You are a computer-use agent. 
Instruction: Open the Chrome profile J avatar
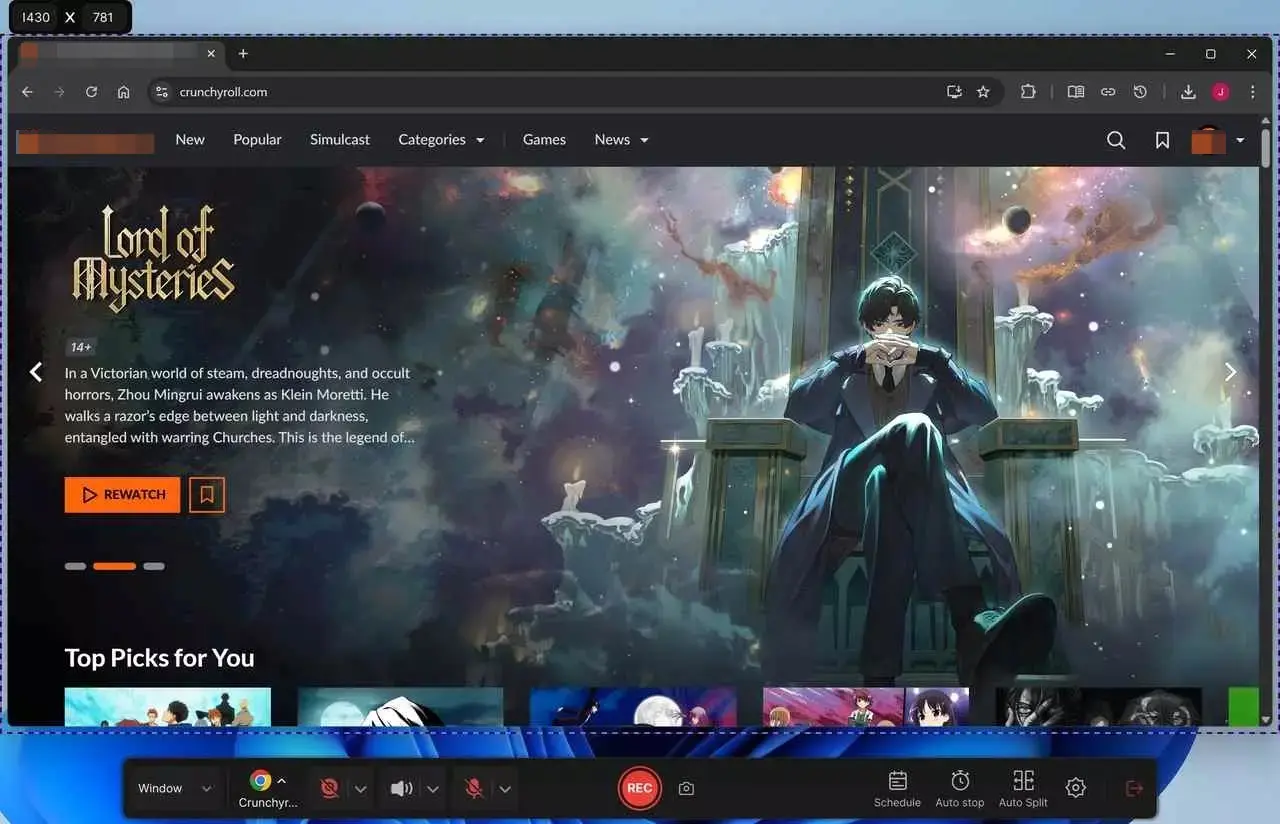[1220, 92]
